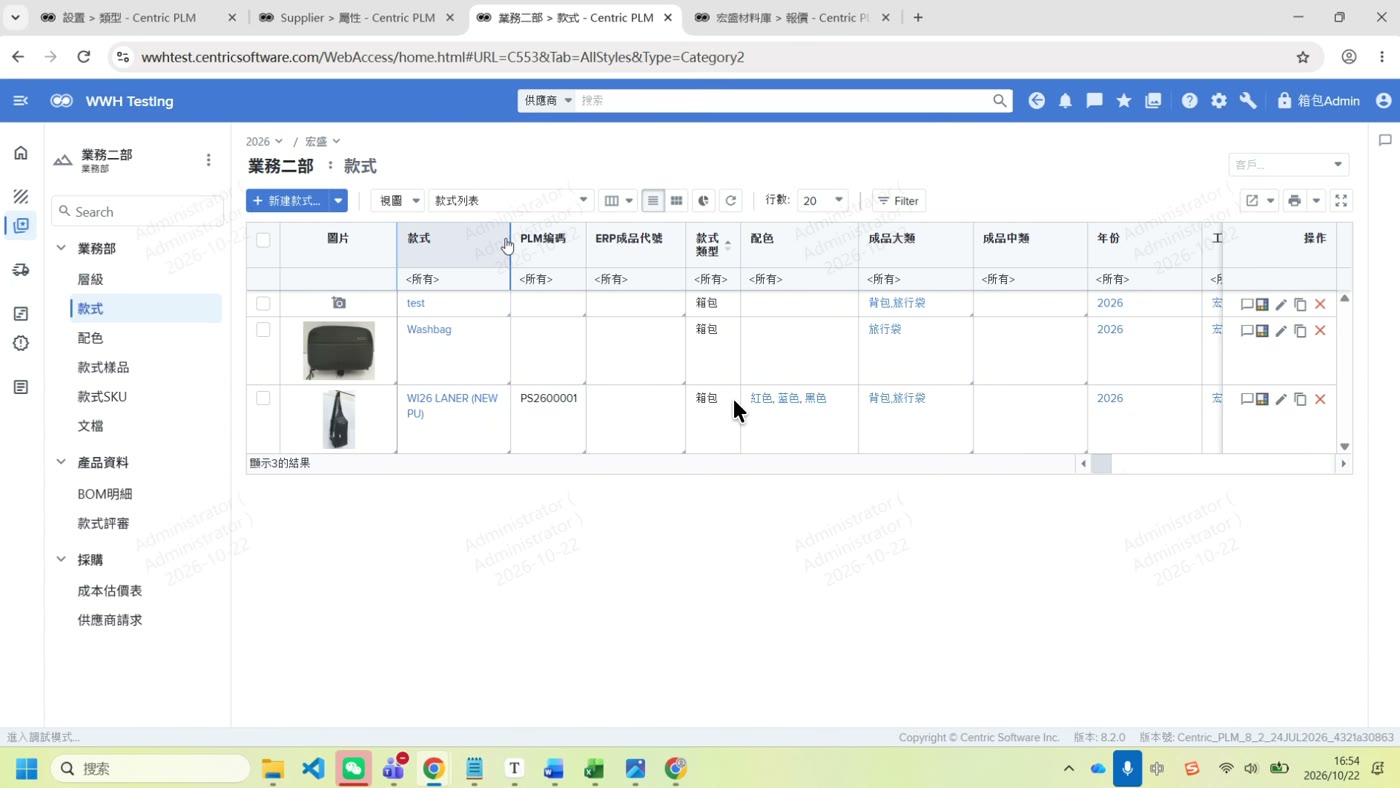This screenshot has height=788, width=1400.
Task: Open the truck sourcing icon in left rail
Action: pyautogui.click(x=21, y=270)
